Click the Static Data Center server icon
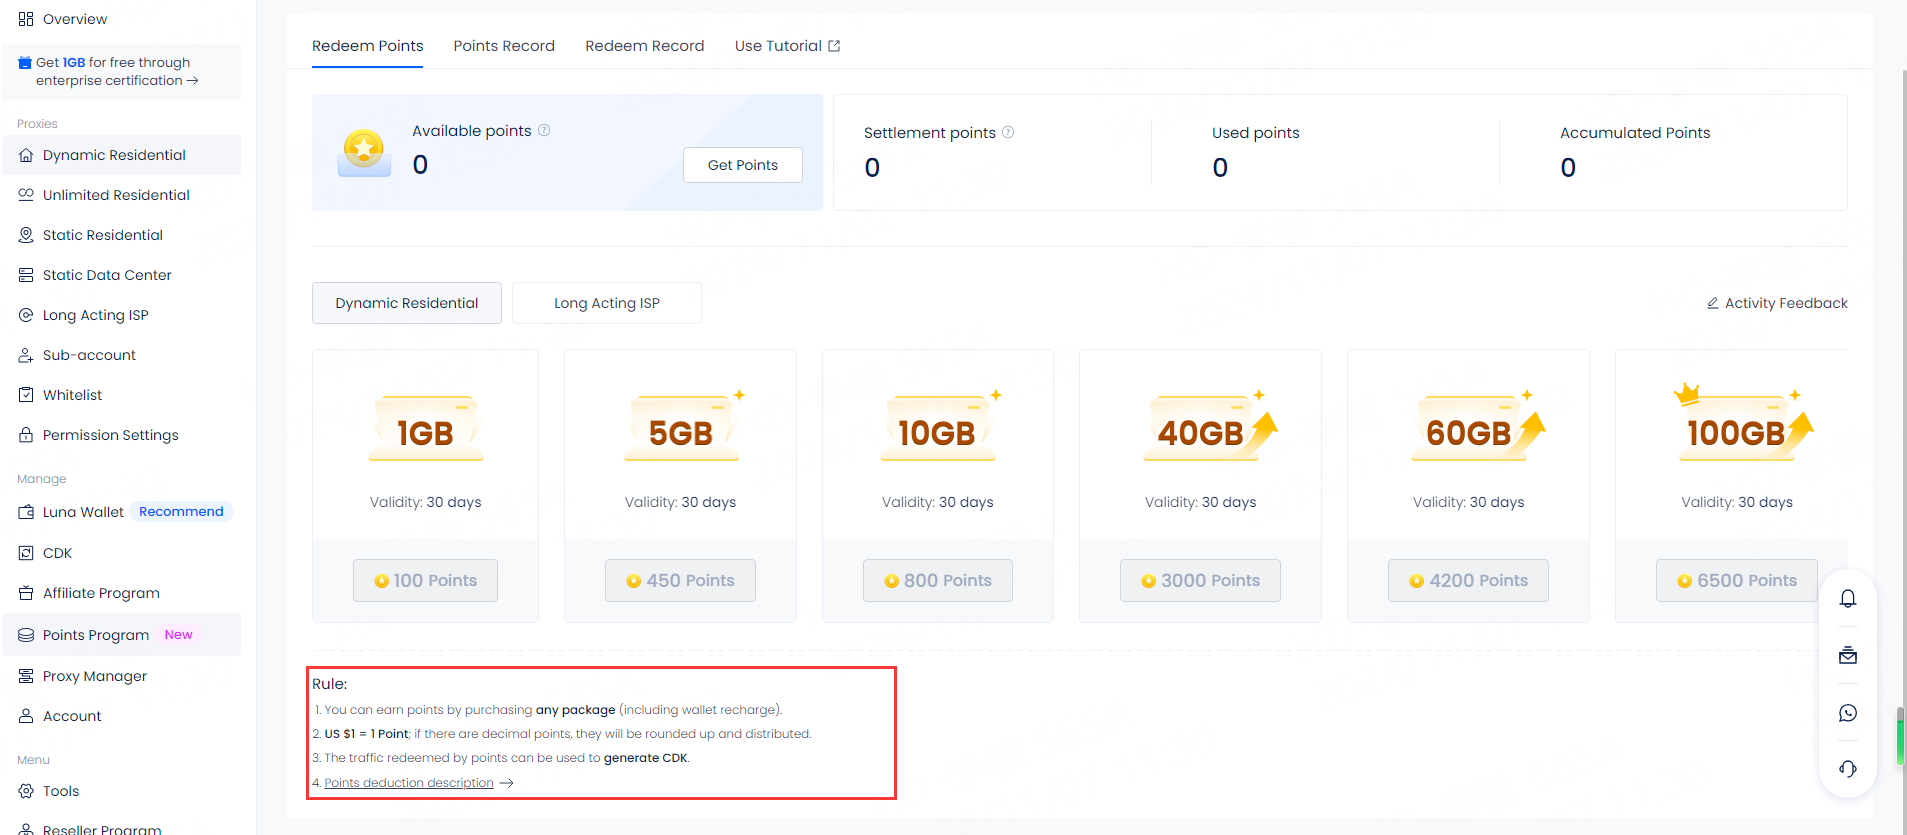 [x=26, y=275]
